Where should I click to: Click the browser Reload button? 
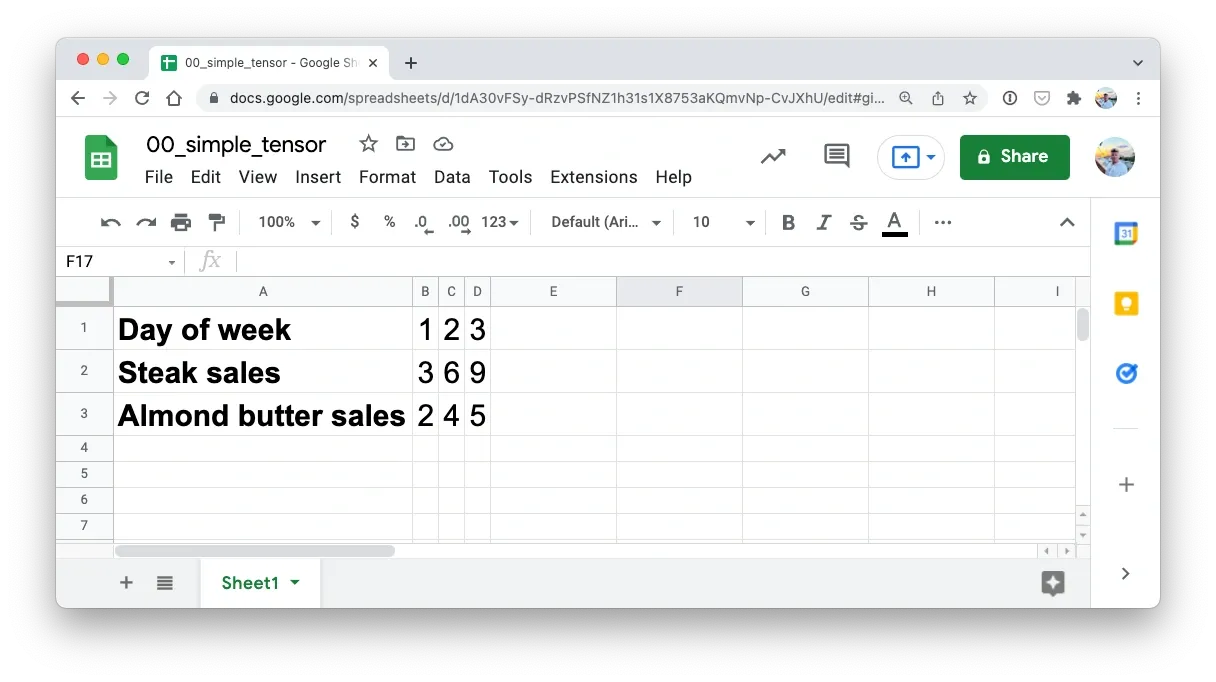pyautogui.click(x=142, y=98)
